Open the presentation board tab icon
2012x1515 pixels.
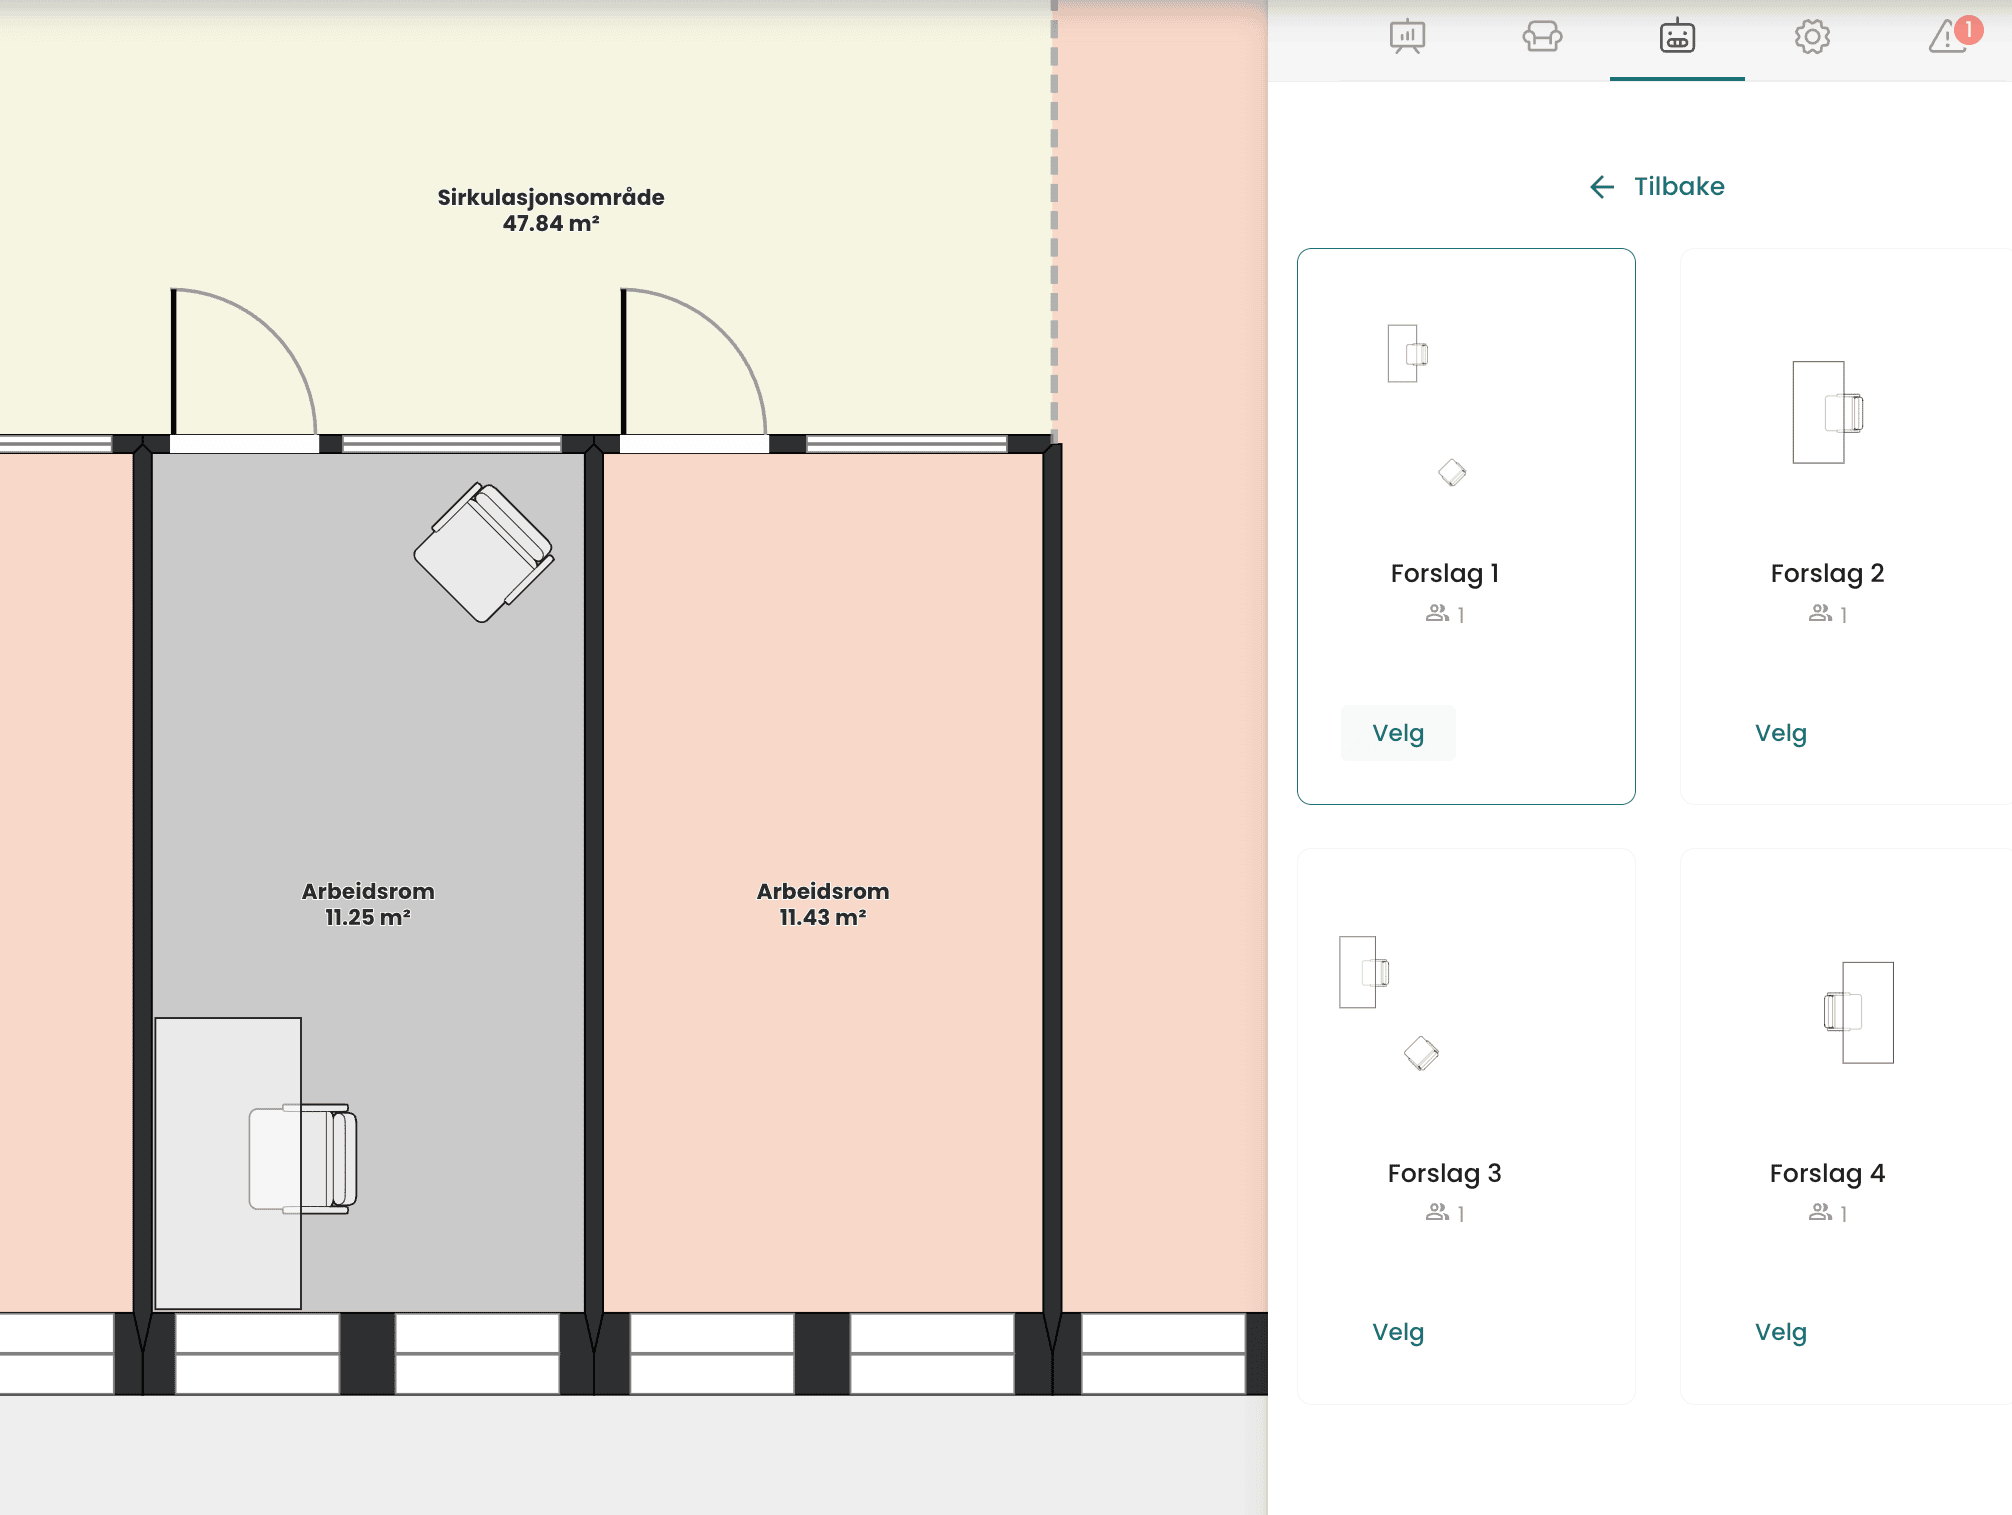(1407, 37)
